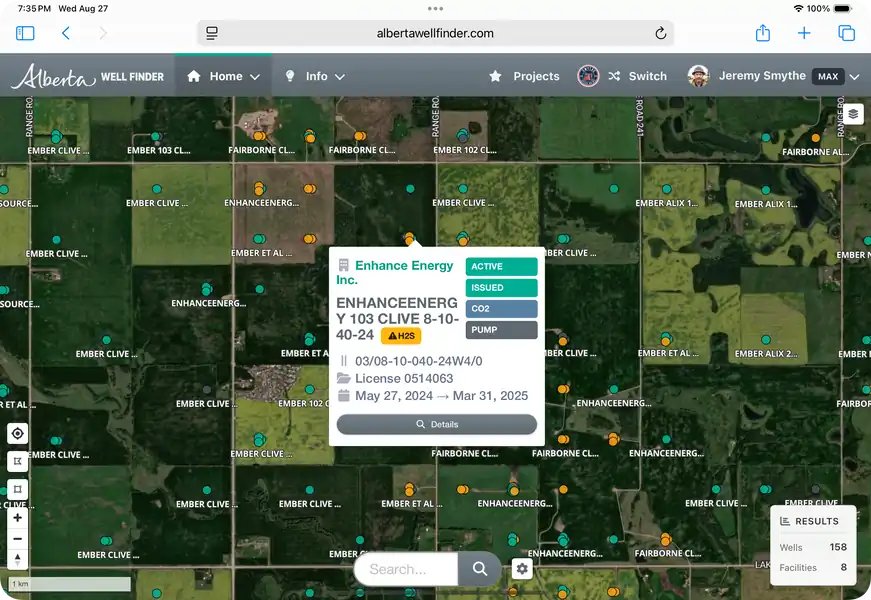Viewport: 871px width, 600px height.
Task: Go back to the previous page
Action: click(x=66, y=33)
